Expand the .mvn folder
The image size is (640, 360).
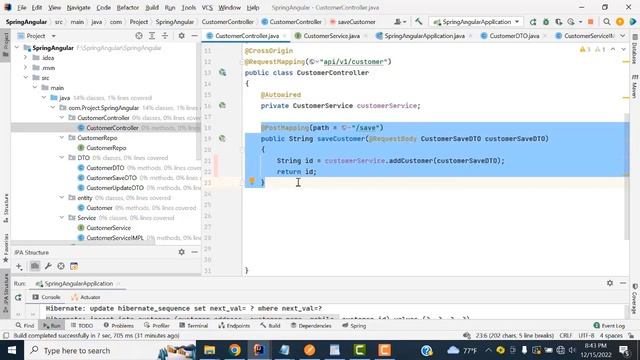pyautogui.click(x=25, y=68)
